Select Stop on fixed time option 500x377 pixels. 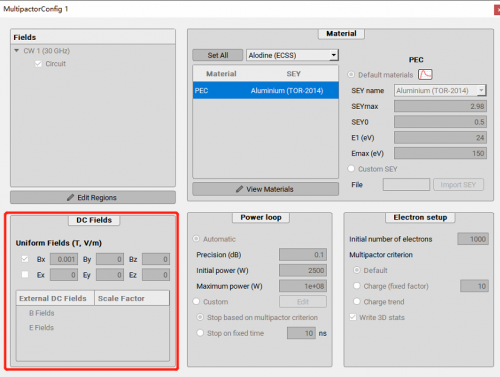pyautogui.click(x=200, y=333)
